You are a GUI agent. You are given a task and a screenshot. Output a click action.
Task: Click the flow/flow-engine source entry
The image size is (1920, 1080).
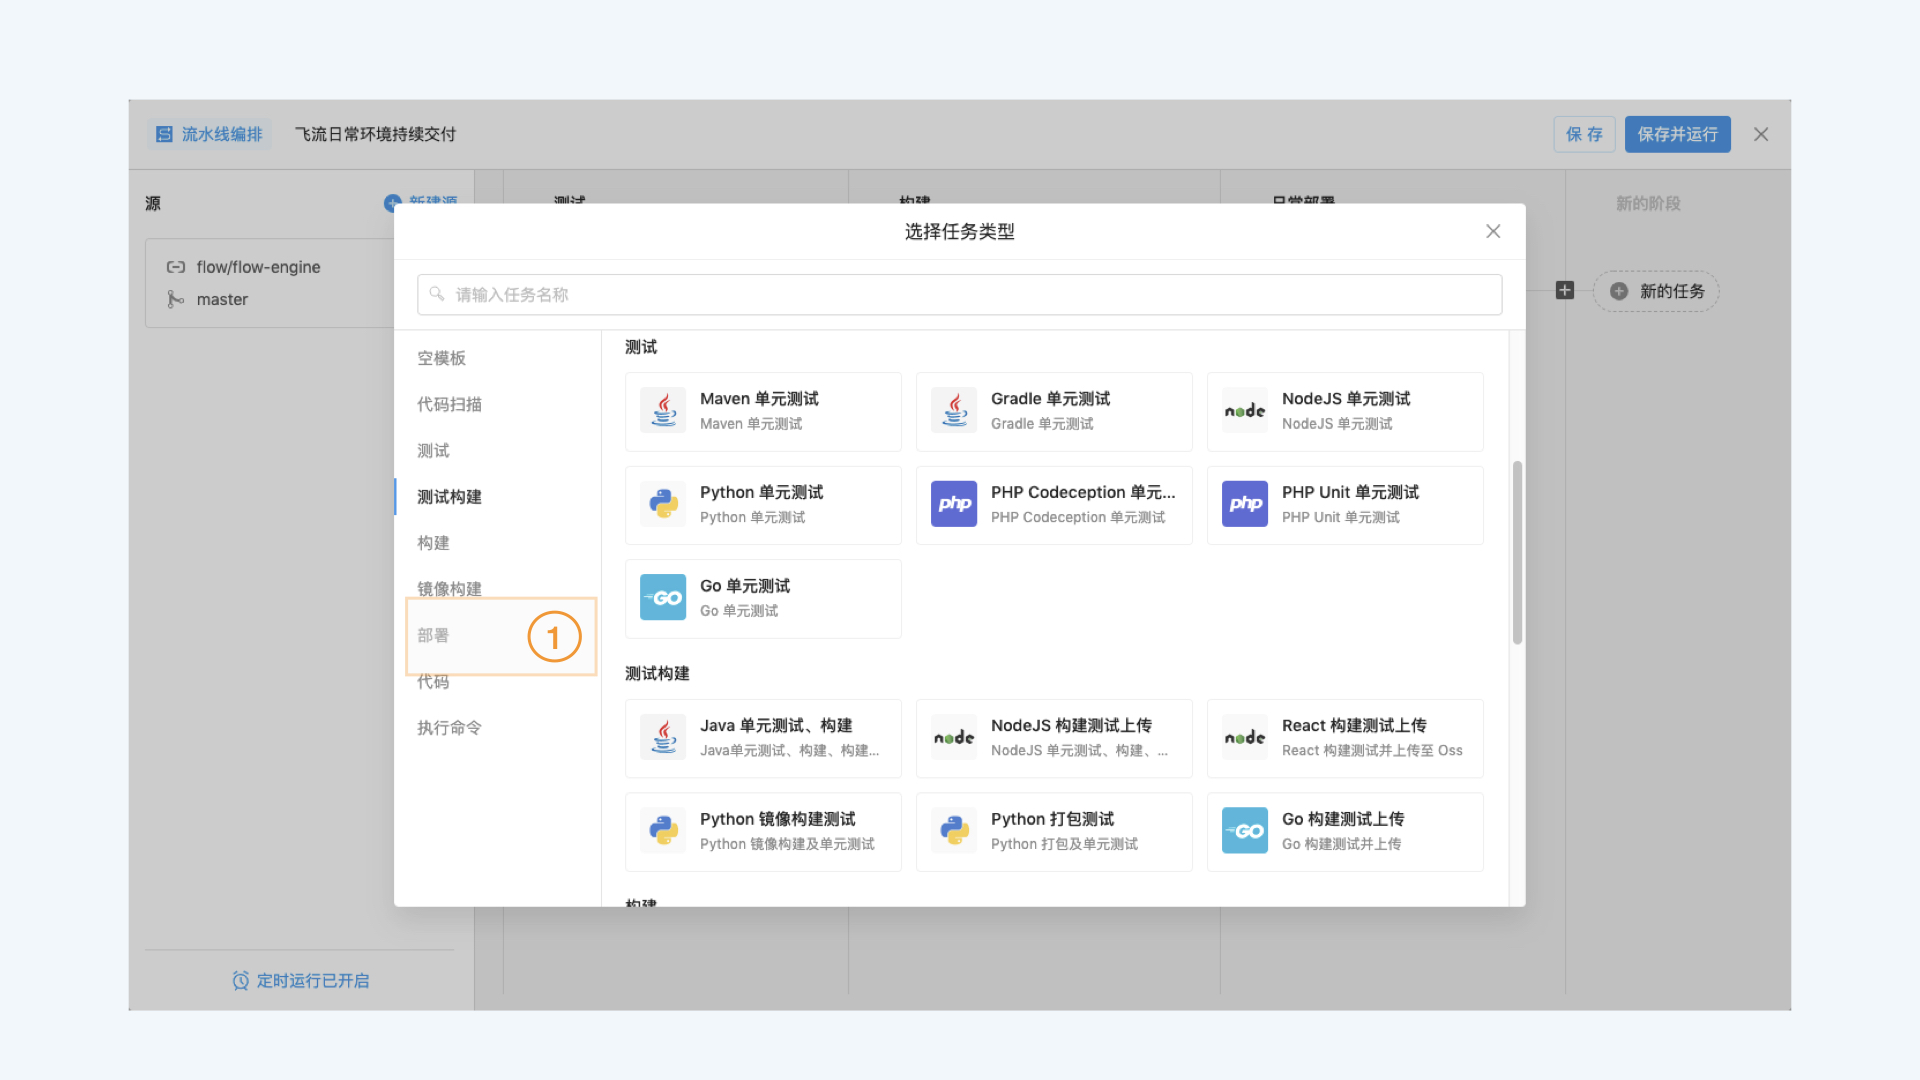(258, 267)
